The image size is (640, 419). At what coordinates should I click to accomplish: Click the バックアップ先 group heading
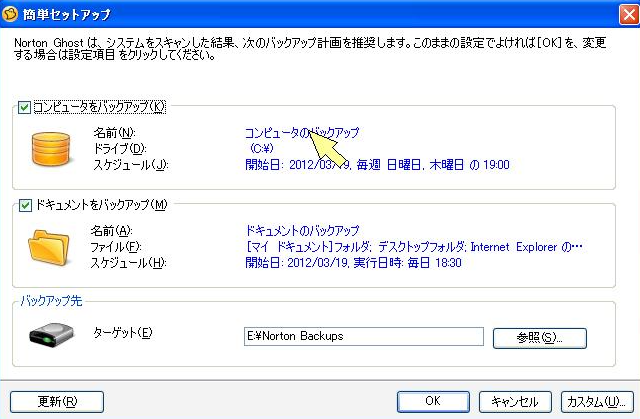point(51,301)
